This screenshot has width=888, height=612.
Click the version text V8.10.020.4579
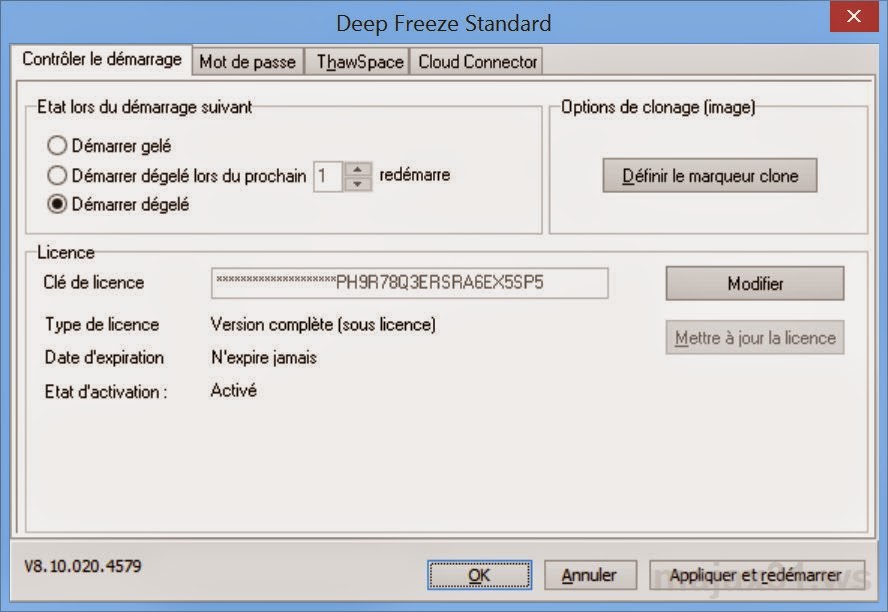click(83, 566)
